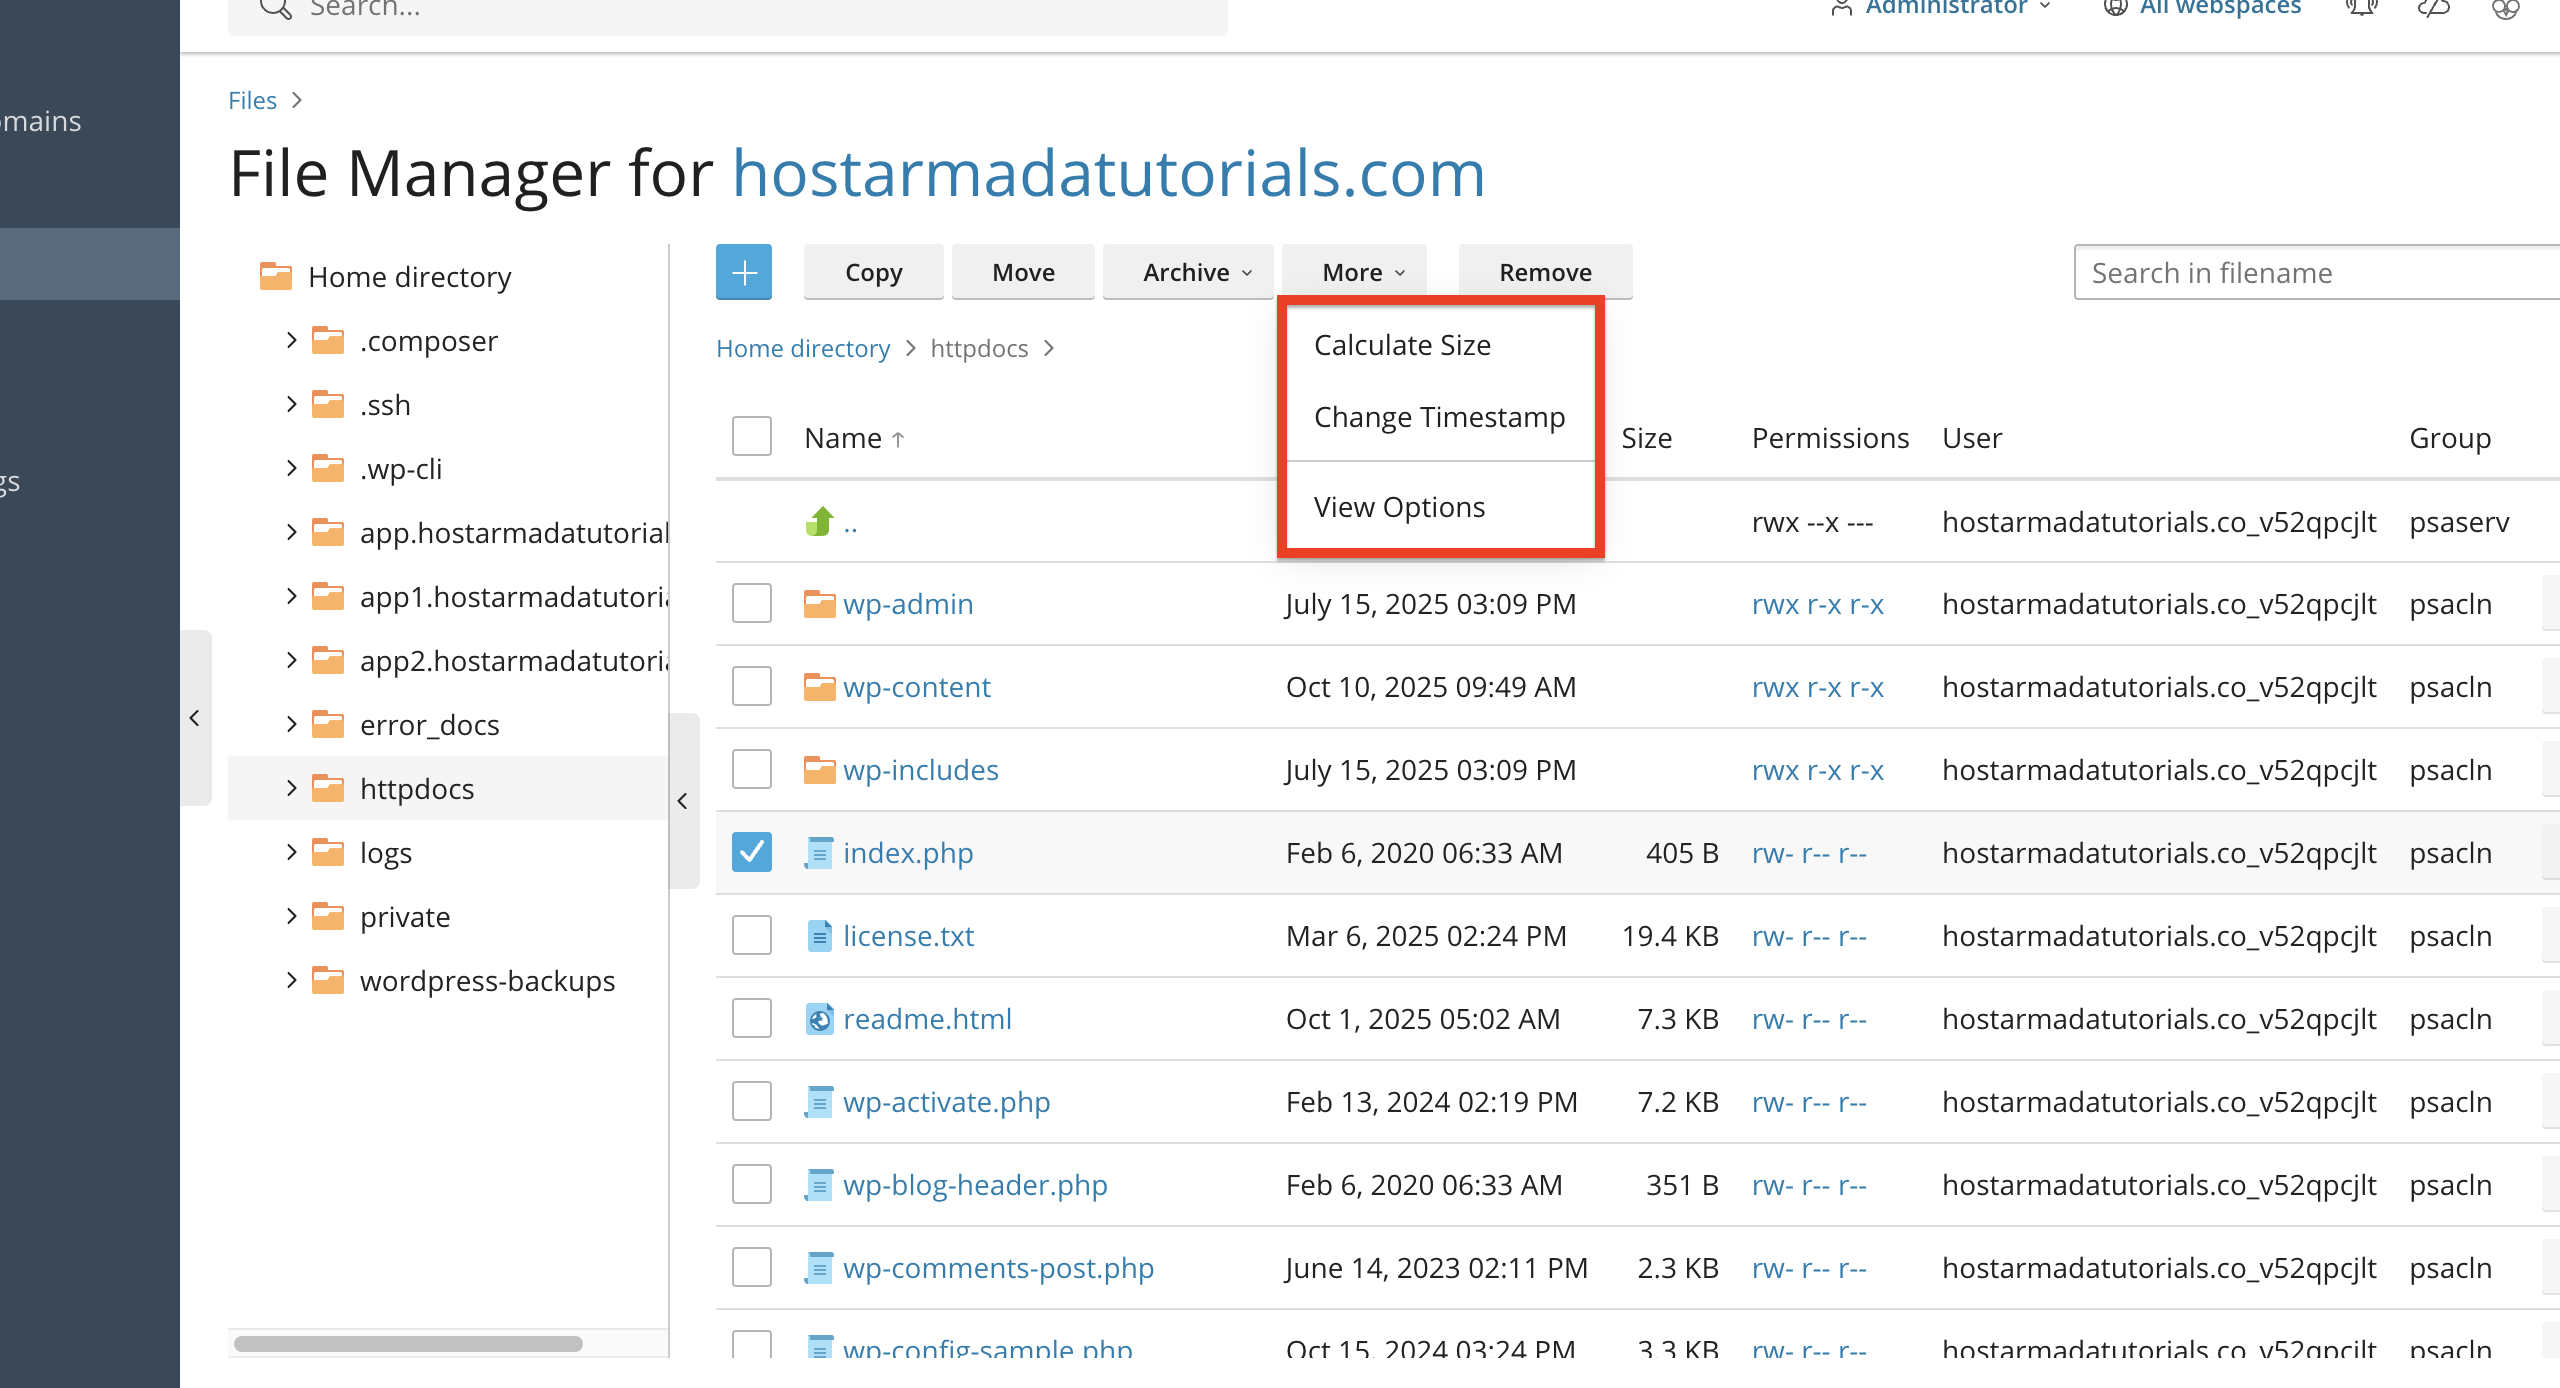Expand the .composer folder chevron
The width and height of the screenshot is (2560, 1388).
pyautogui.click(x=291, y=340)
